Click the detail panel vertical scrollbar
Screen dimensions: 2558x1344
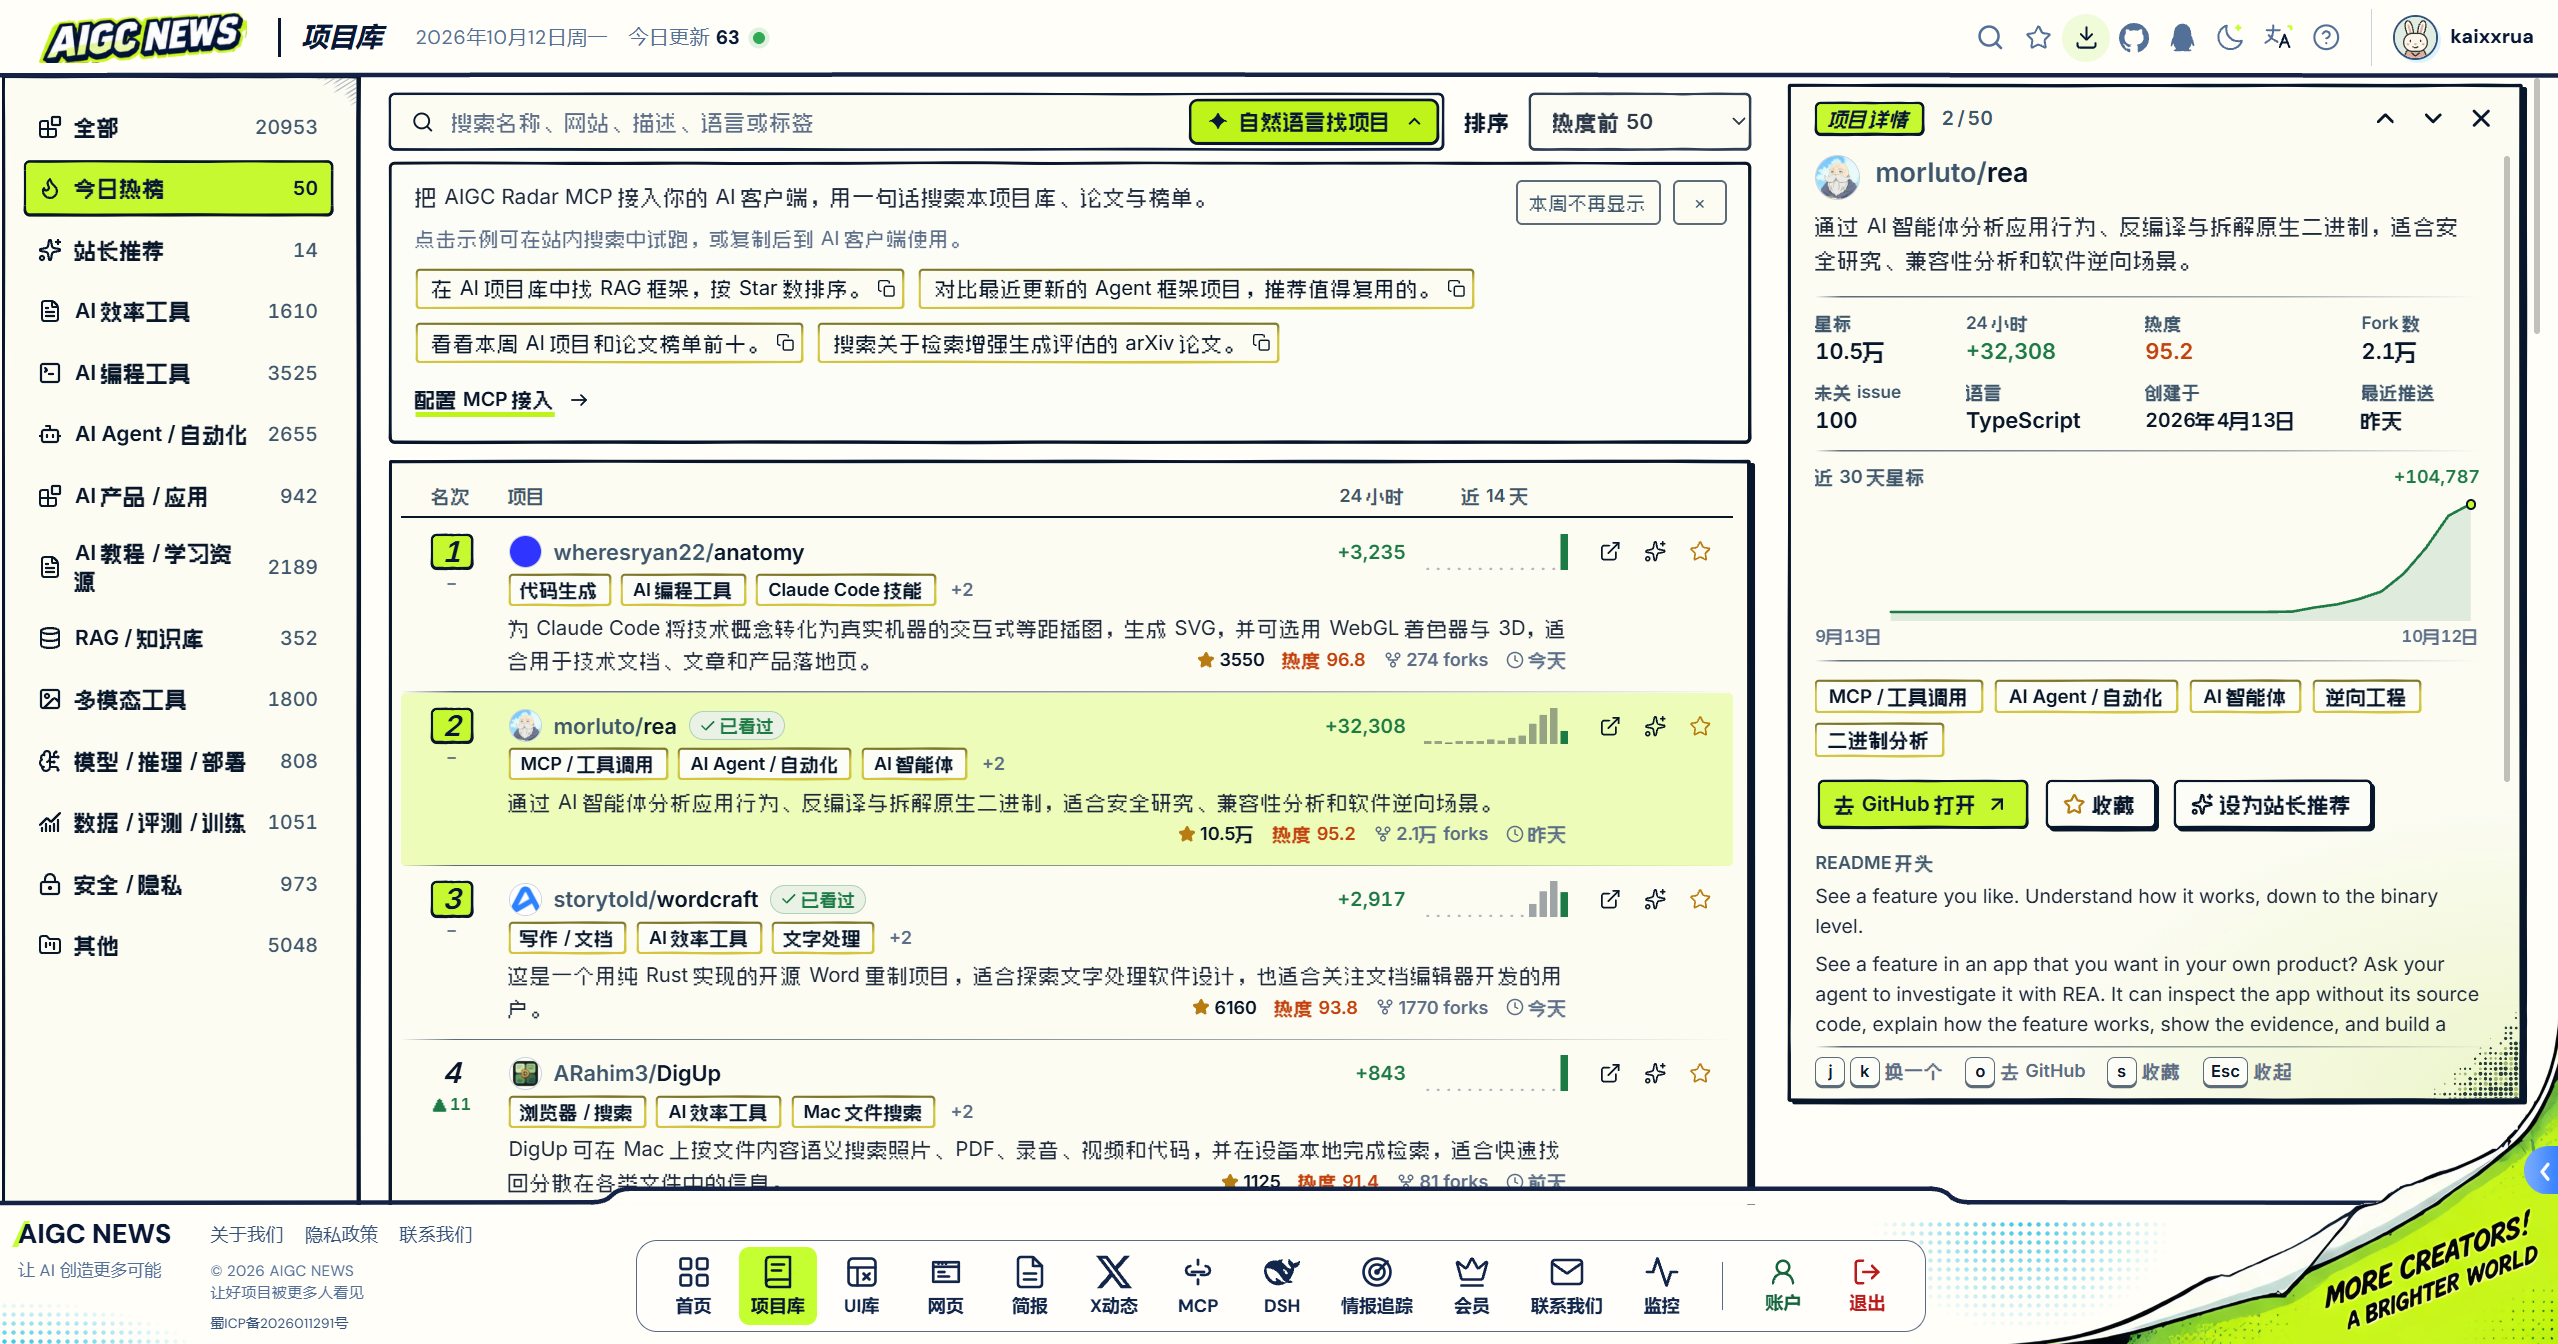coord(2506,470)
